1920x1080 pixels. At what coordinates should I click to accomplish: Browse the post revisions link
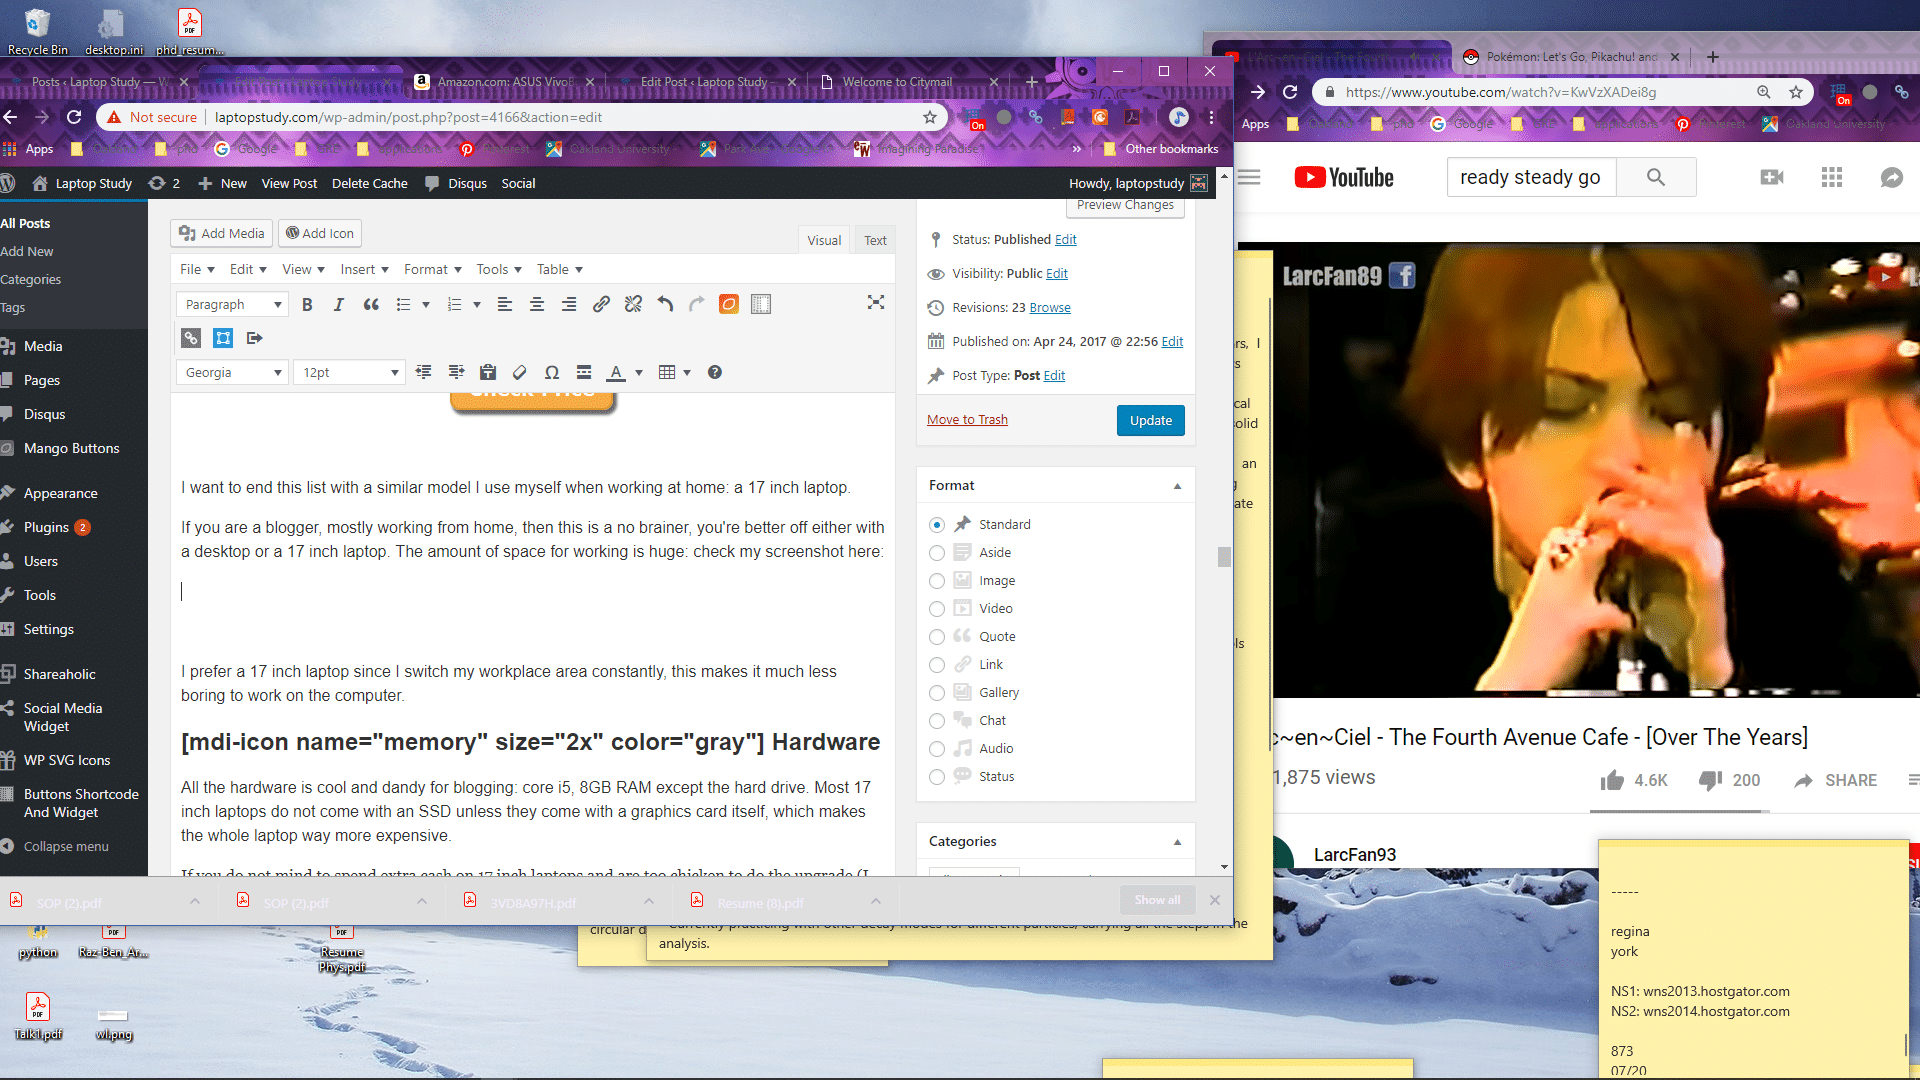coord(1050,308)
